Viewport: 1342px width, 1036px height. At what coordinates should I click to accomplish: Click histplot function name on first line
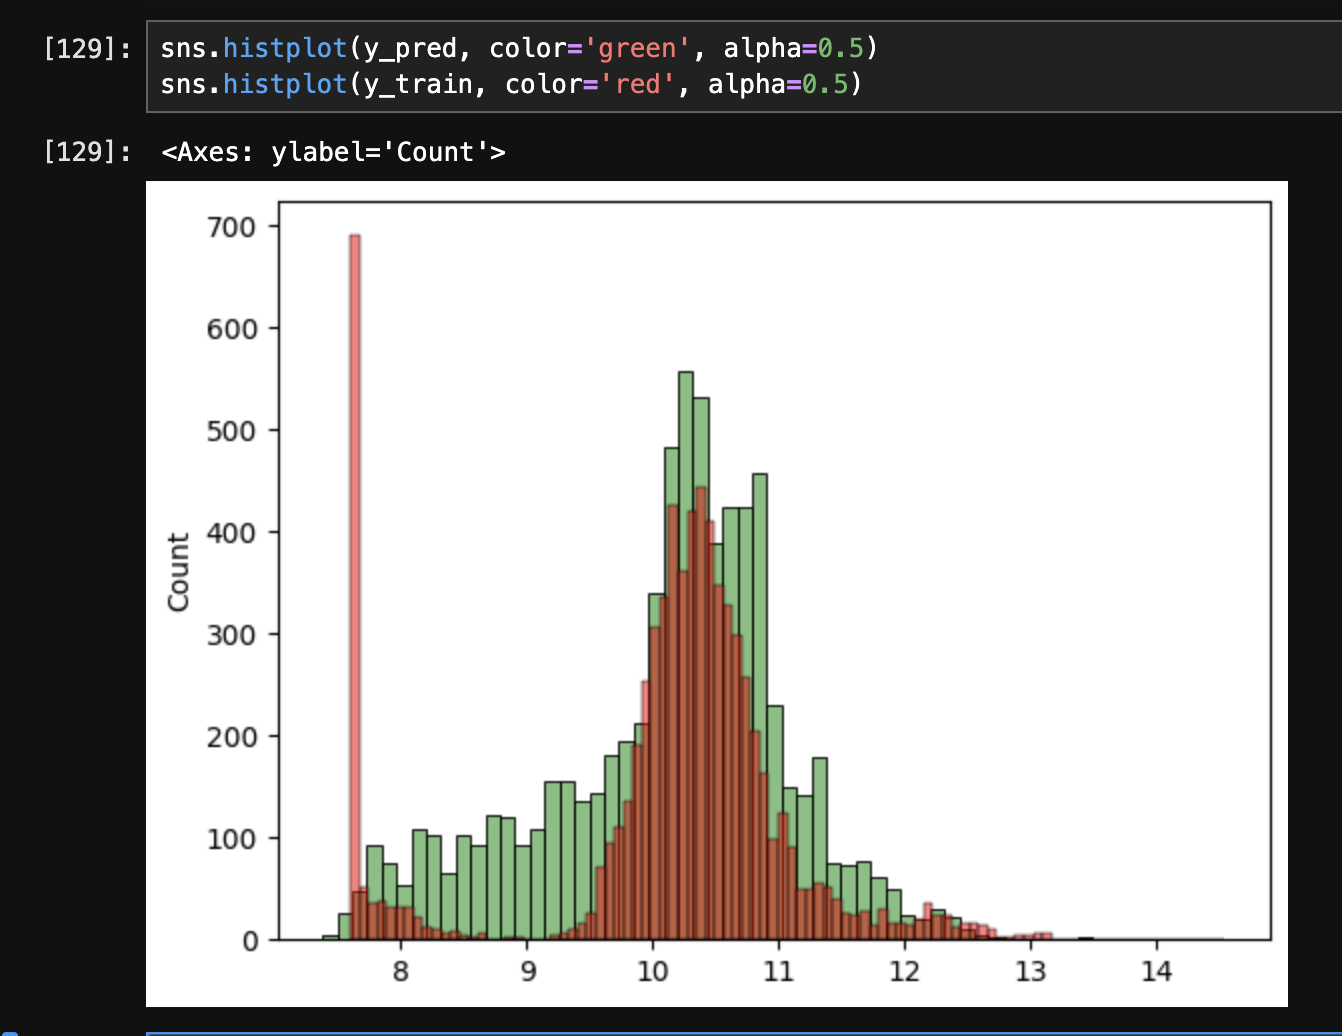[285, 48]
